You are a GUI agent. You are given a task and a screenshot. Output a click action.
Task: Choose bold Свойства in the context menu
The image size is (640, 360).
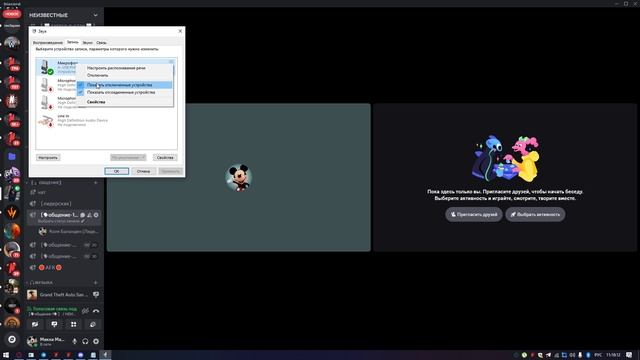click(124, 102)
